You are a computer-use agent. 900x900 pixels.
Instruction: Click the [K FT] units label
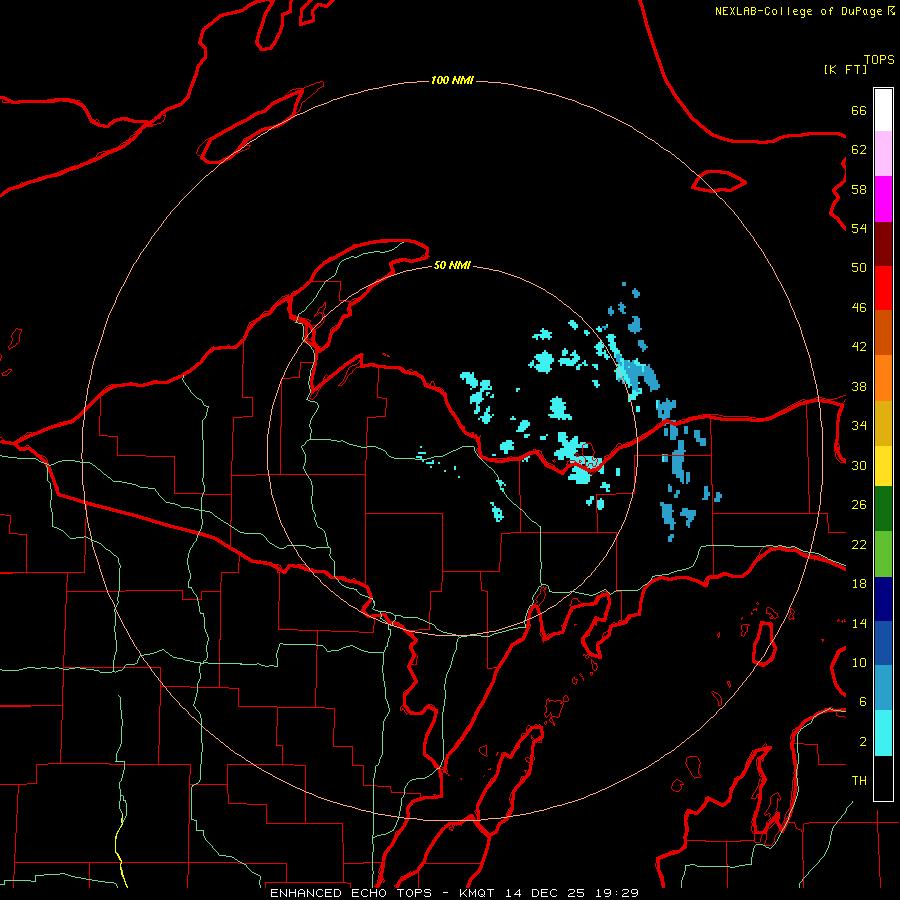coord(845,69)
